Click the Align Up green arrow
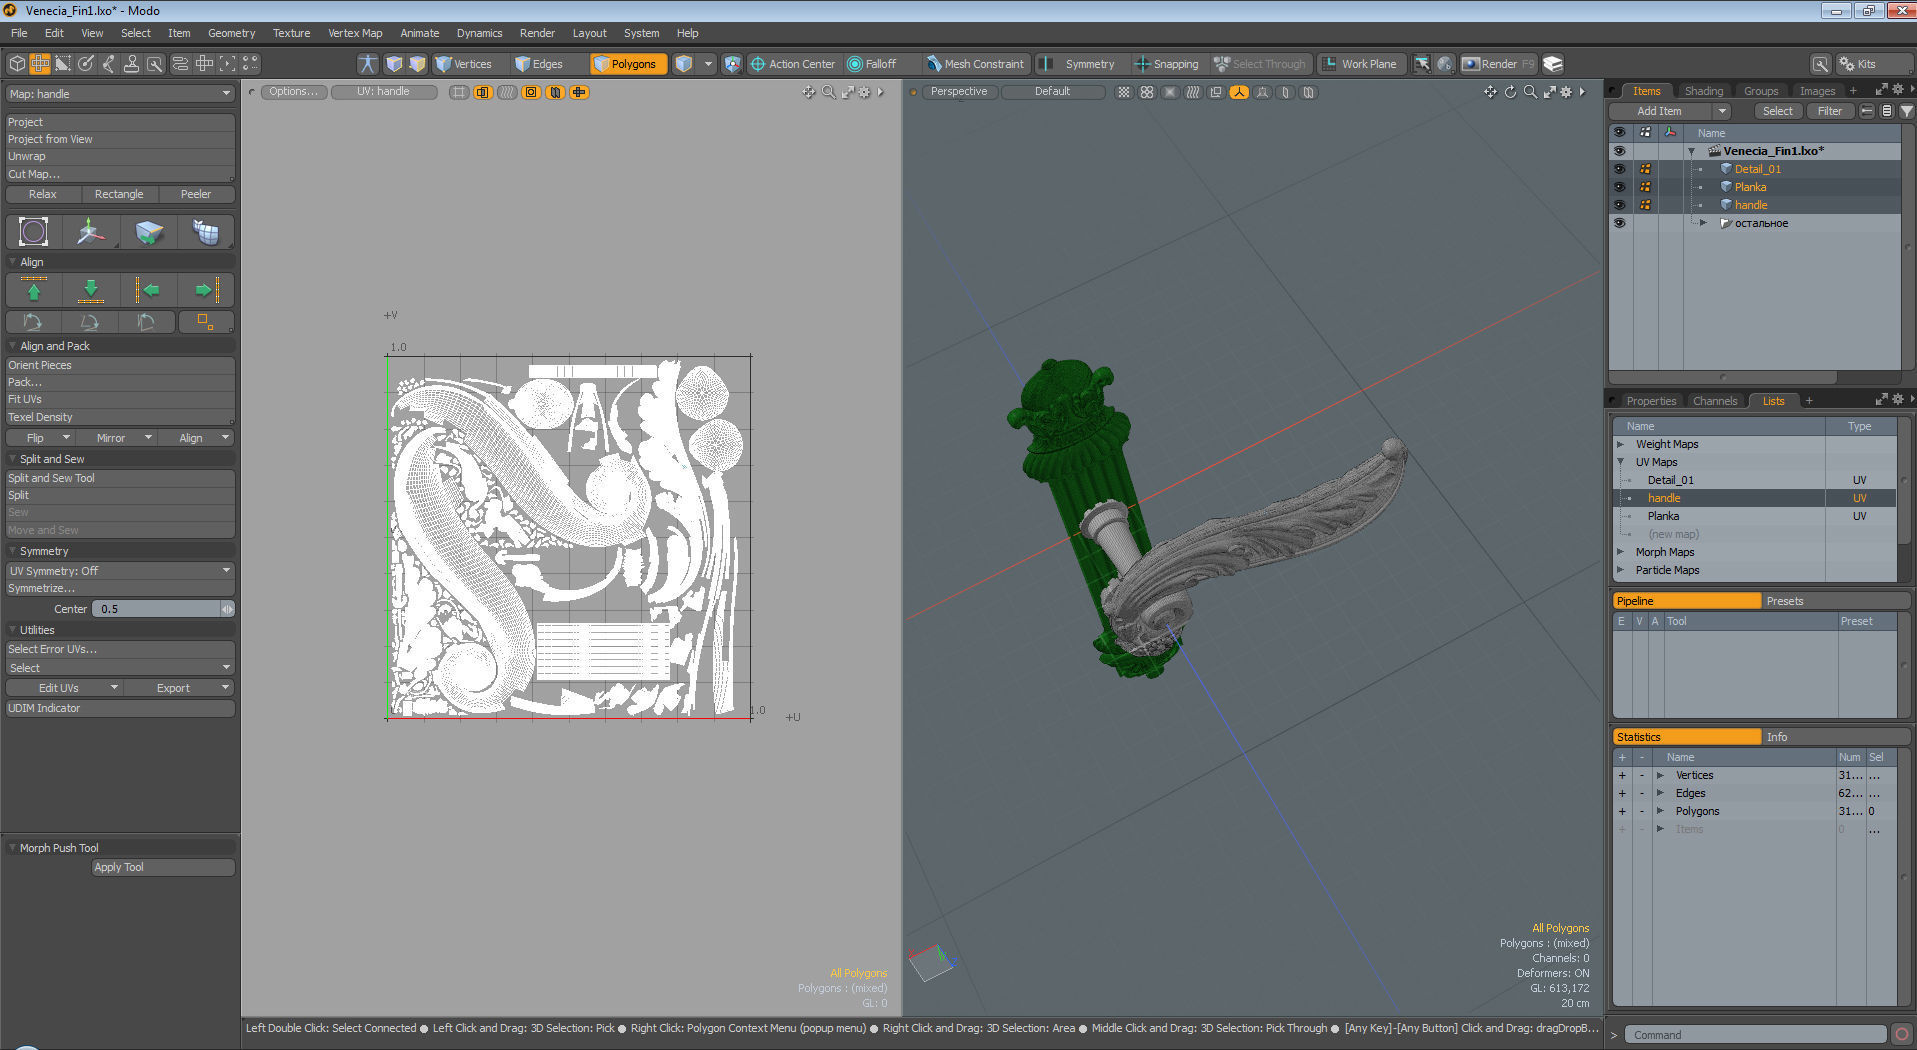 34,290
